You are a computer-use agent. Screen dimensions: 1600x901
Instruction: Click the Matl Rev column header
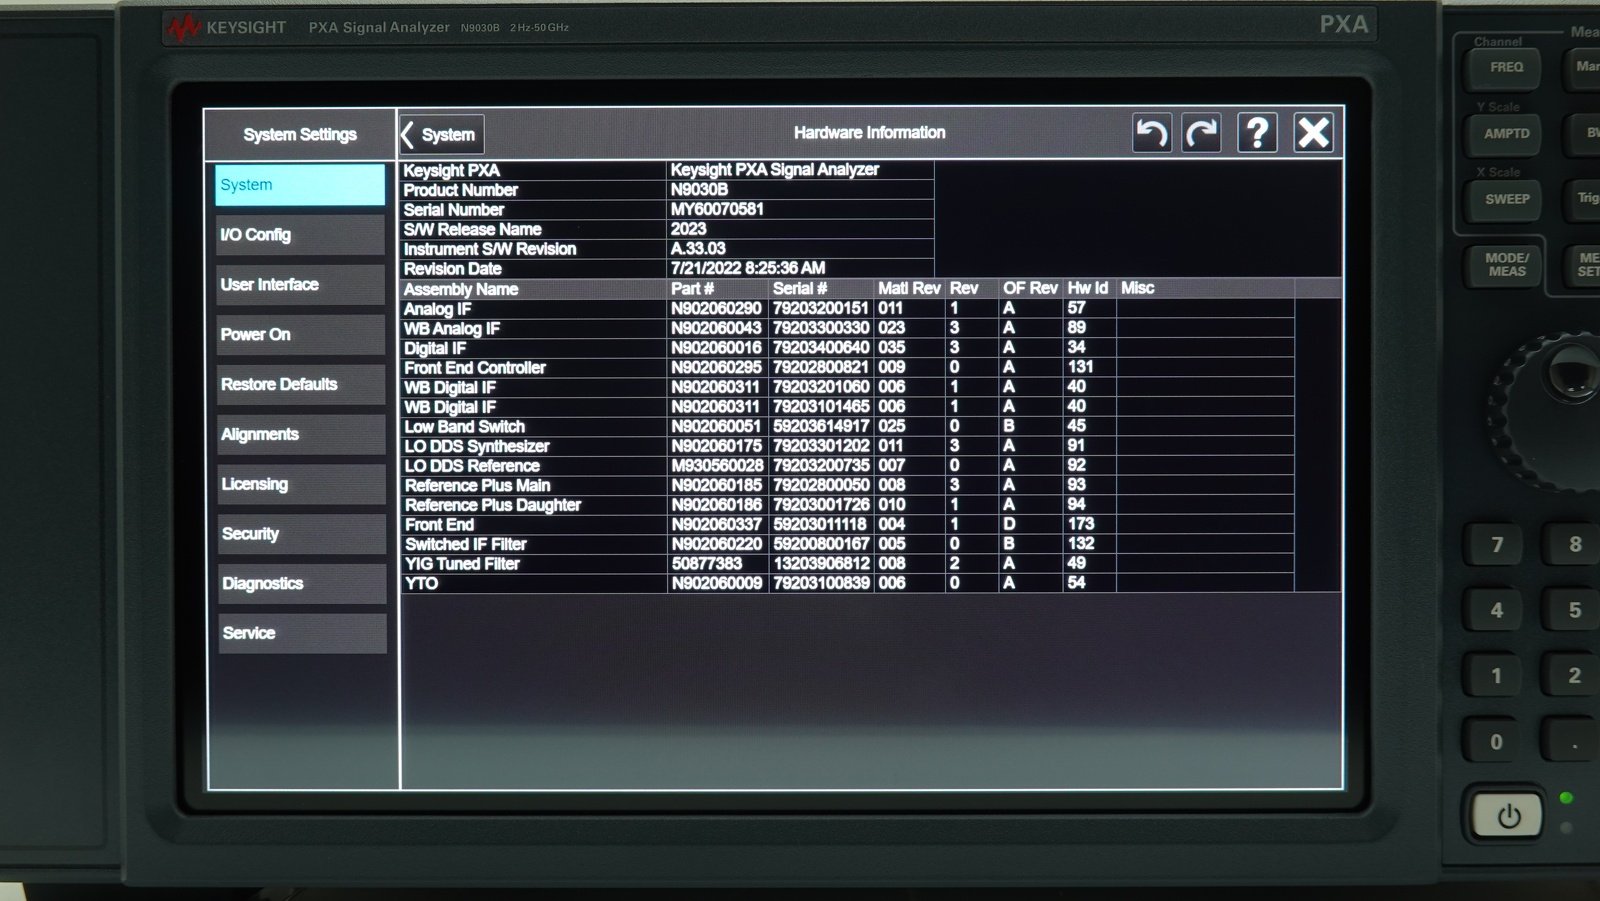[909, 288]
